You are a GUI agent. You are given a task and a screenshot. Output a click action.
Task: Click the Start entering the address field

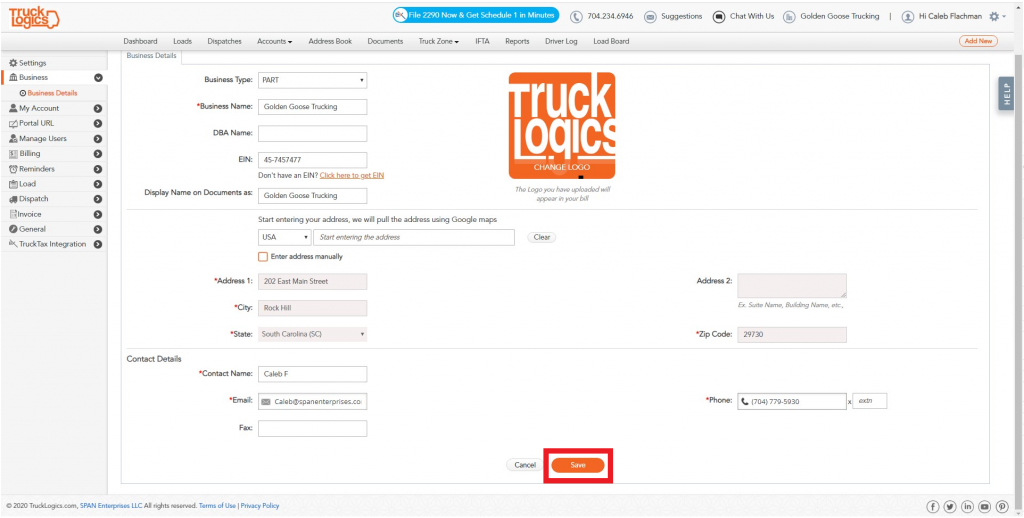[414, 237]
